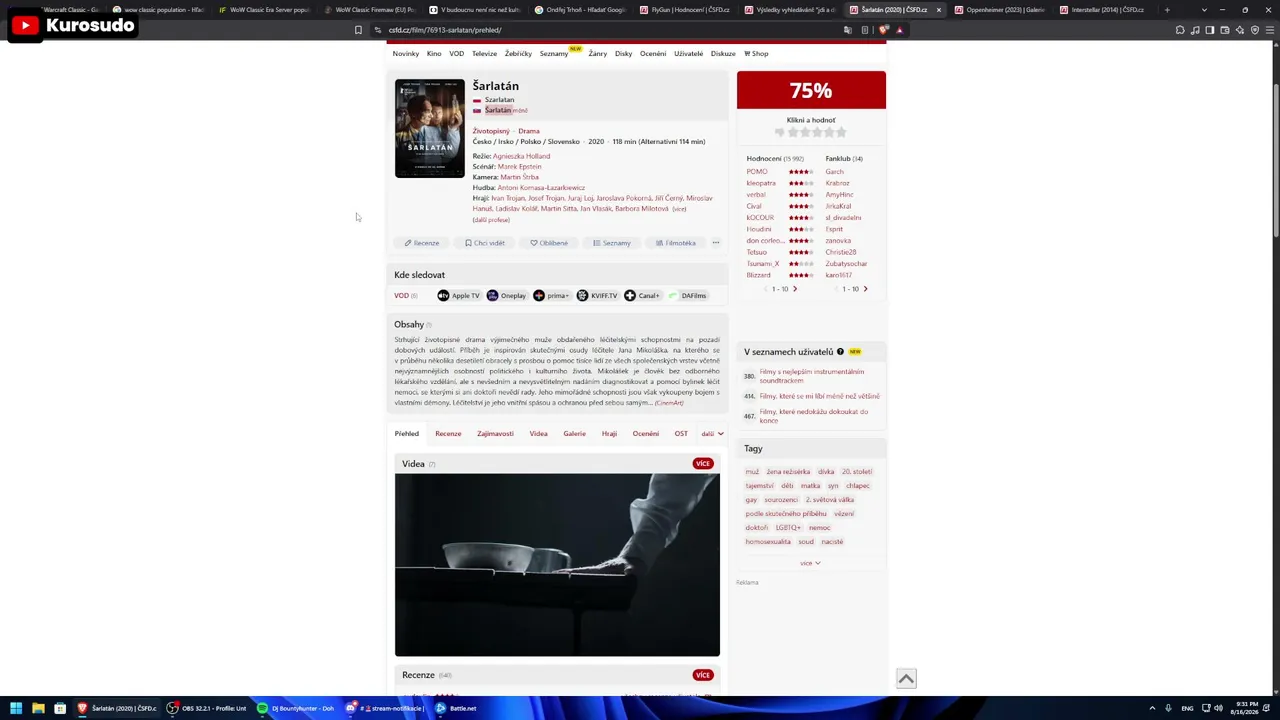The image size is (1280, 720).
Task: Expand (další profese) crew list
Action: click(x=491, y=220)
